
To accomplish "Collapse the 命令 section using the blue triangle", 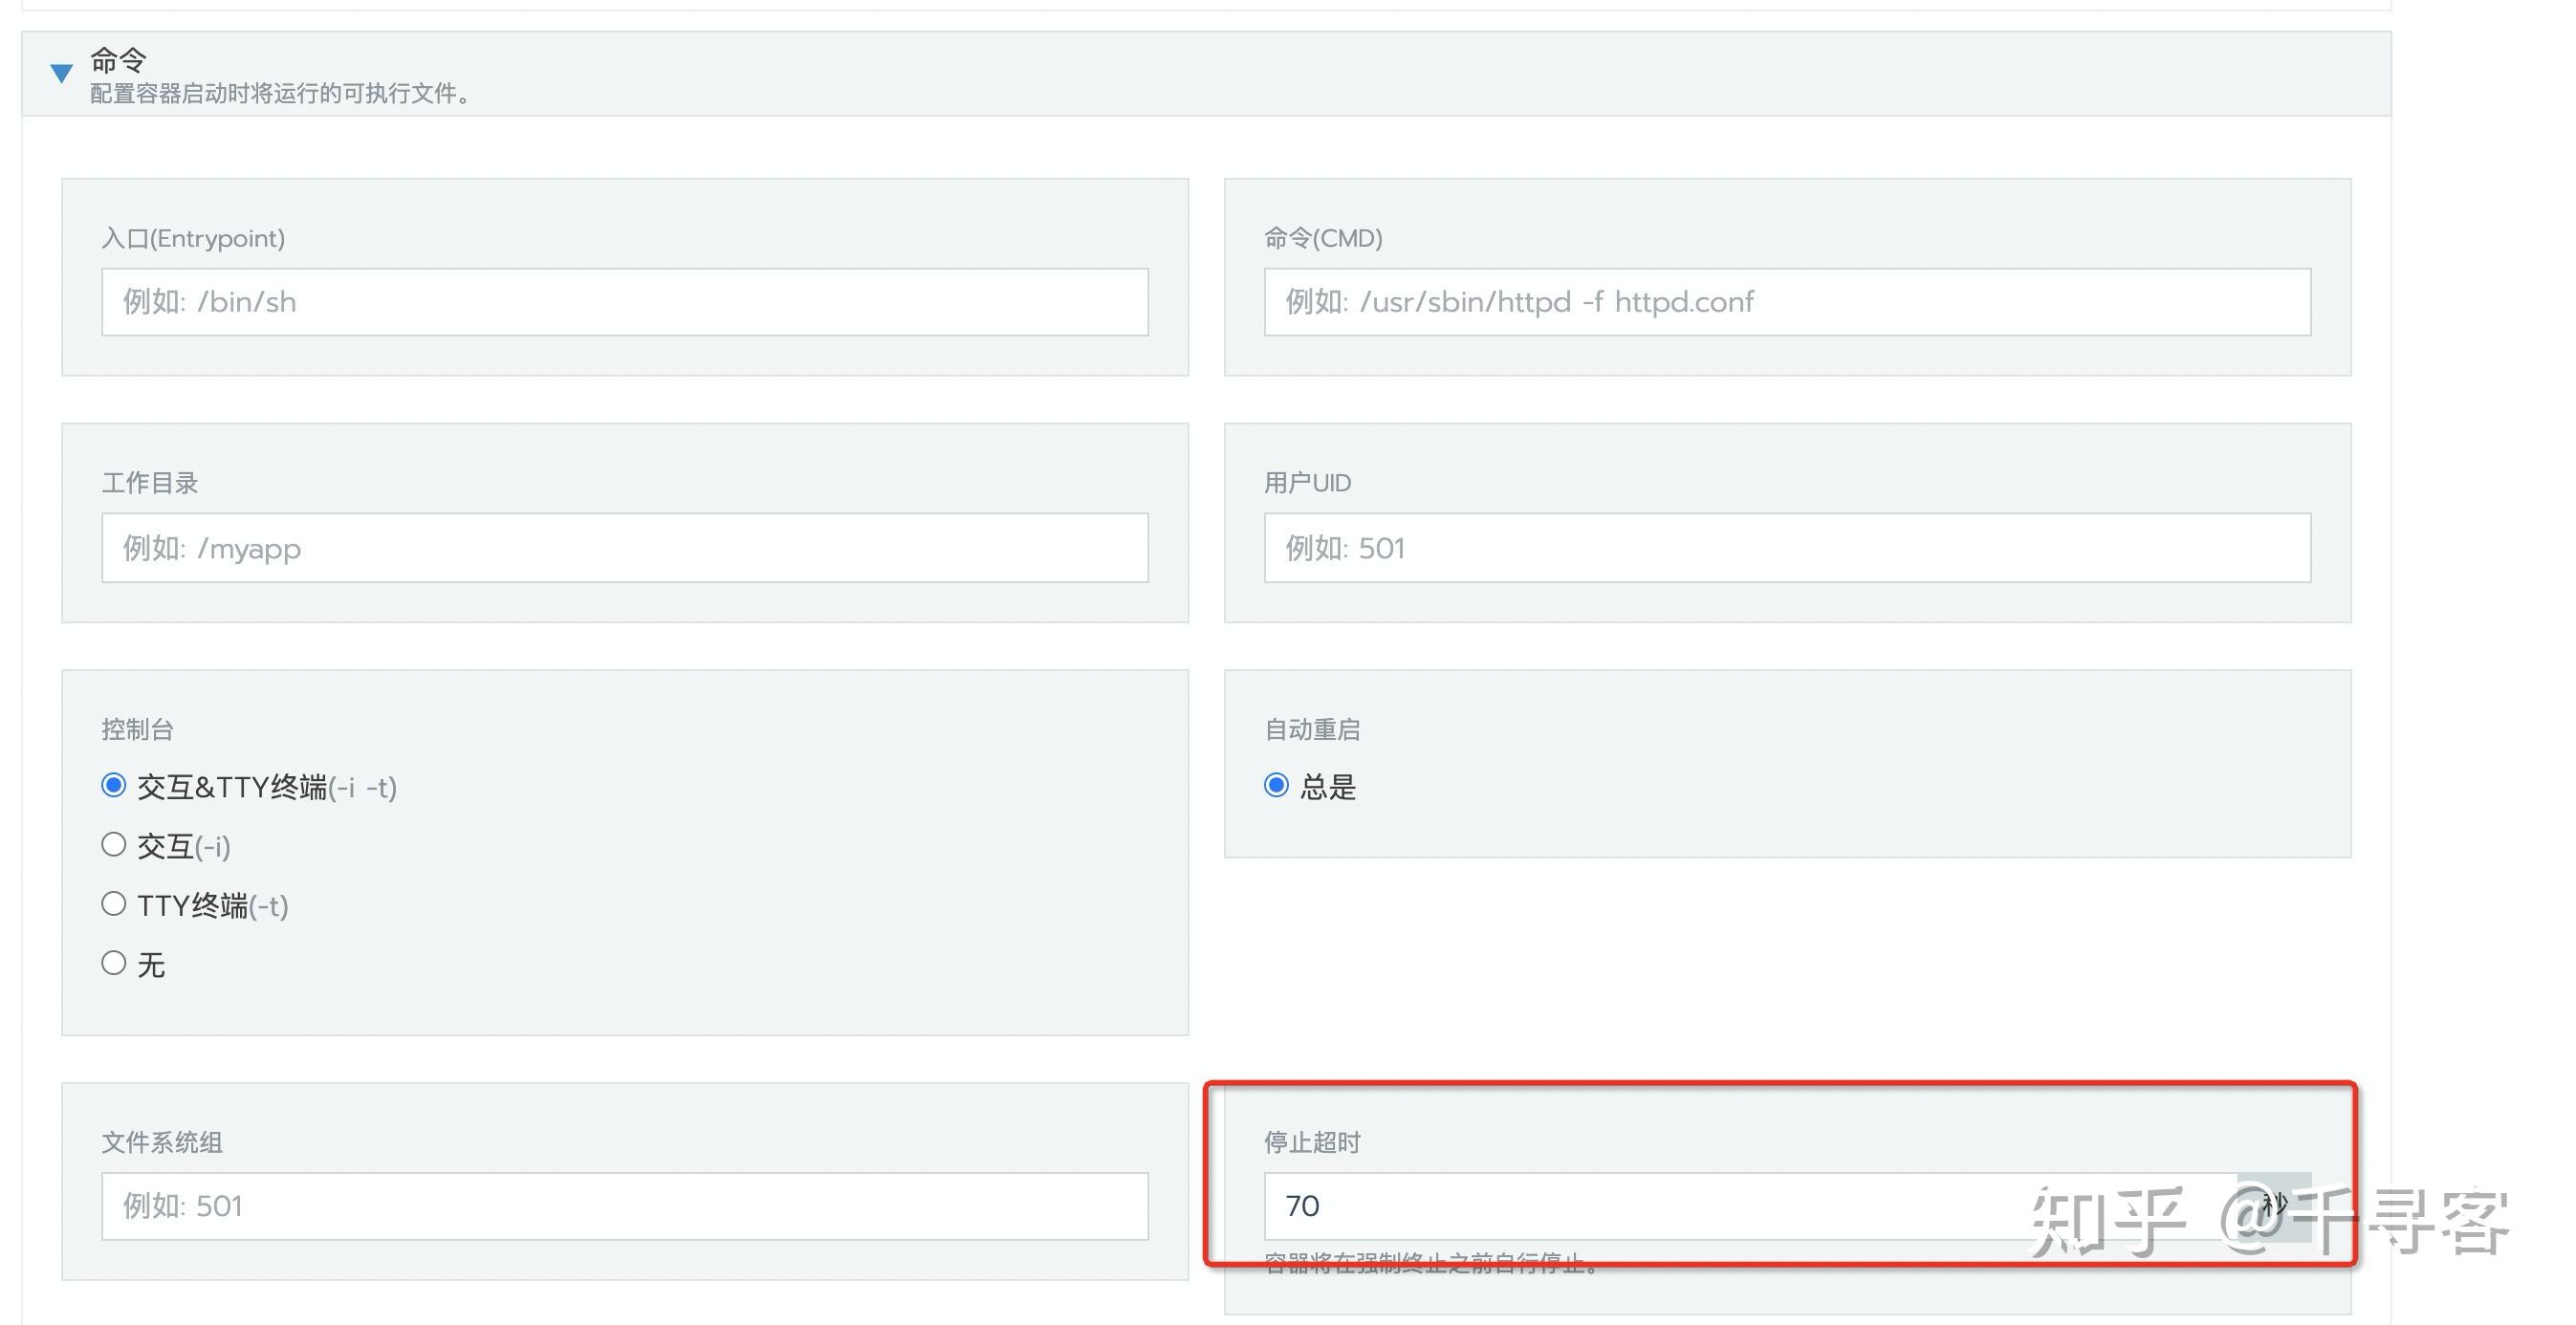I will click(x=62, y=71).
